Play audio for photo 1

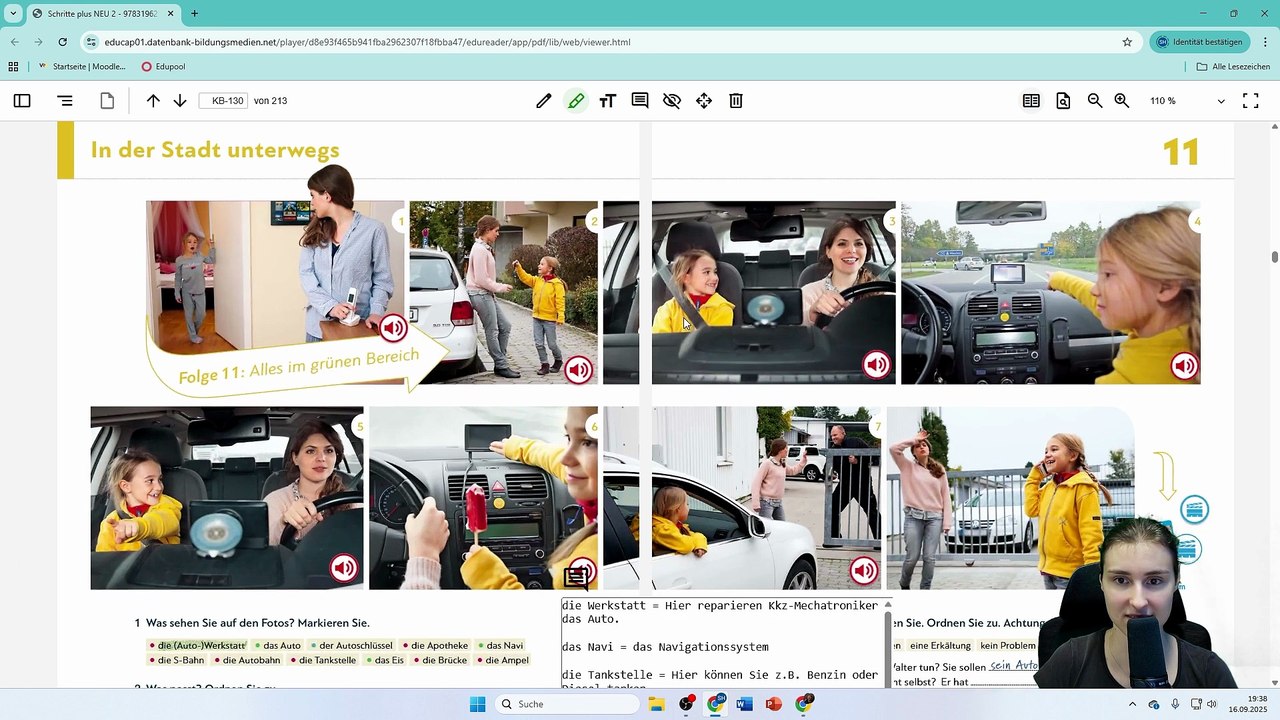[x=393, y=327]
